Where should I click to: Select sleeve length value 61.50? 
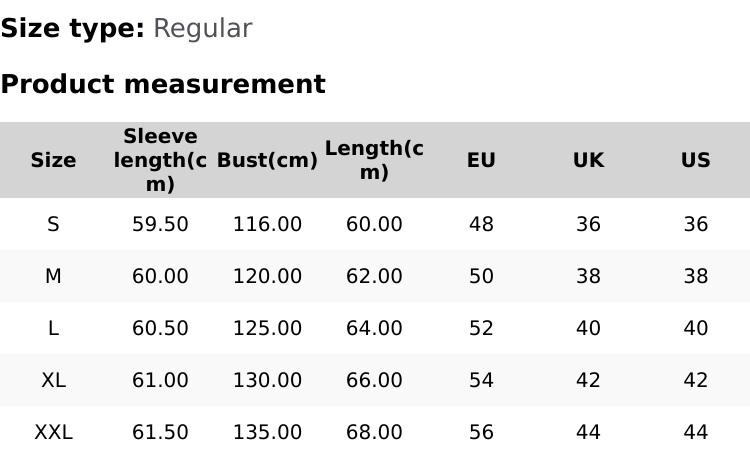(160, 432)
